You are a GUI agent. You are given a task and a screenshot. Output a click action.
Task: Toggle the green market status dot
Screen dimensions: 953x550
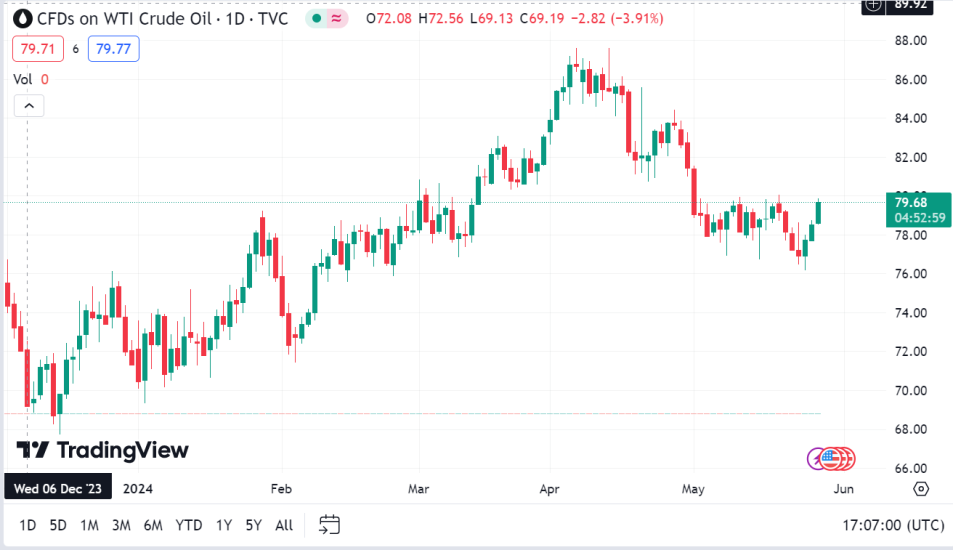pos(316,18)
